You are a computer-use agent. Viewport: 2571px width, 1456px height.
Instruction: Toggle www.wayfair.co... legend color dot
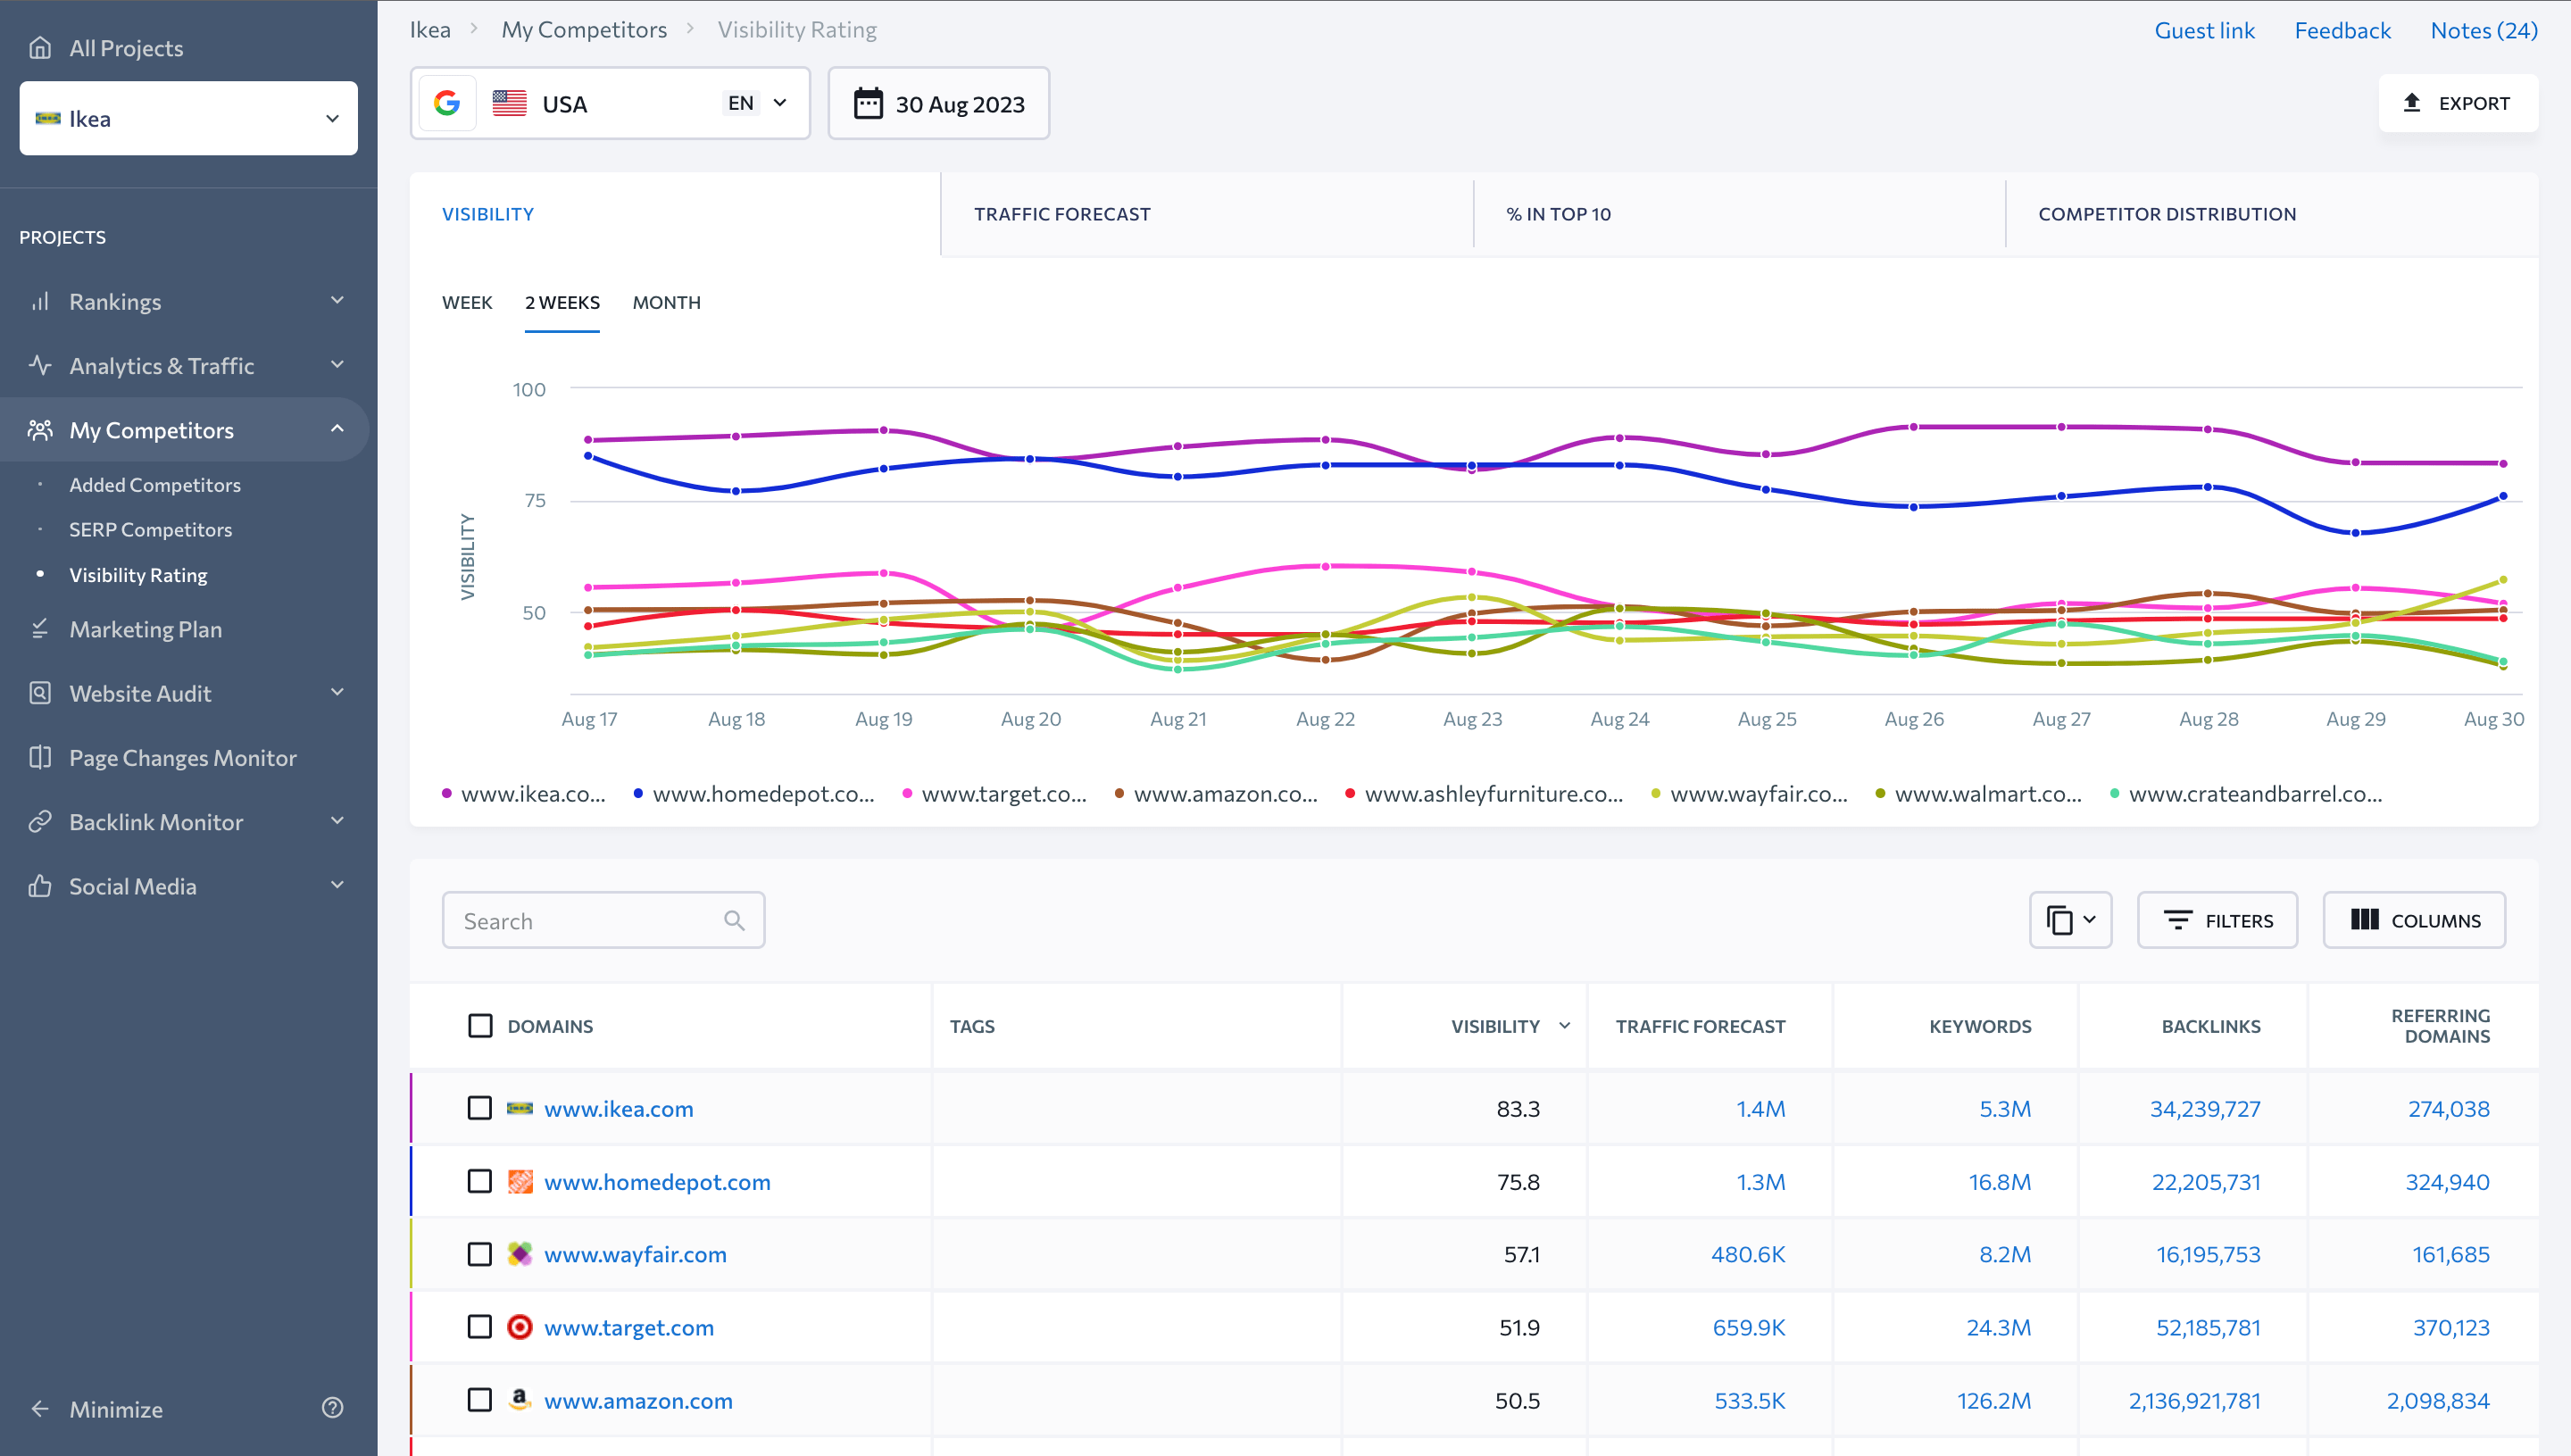(x=1656, y=794)
